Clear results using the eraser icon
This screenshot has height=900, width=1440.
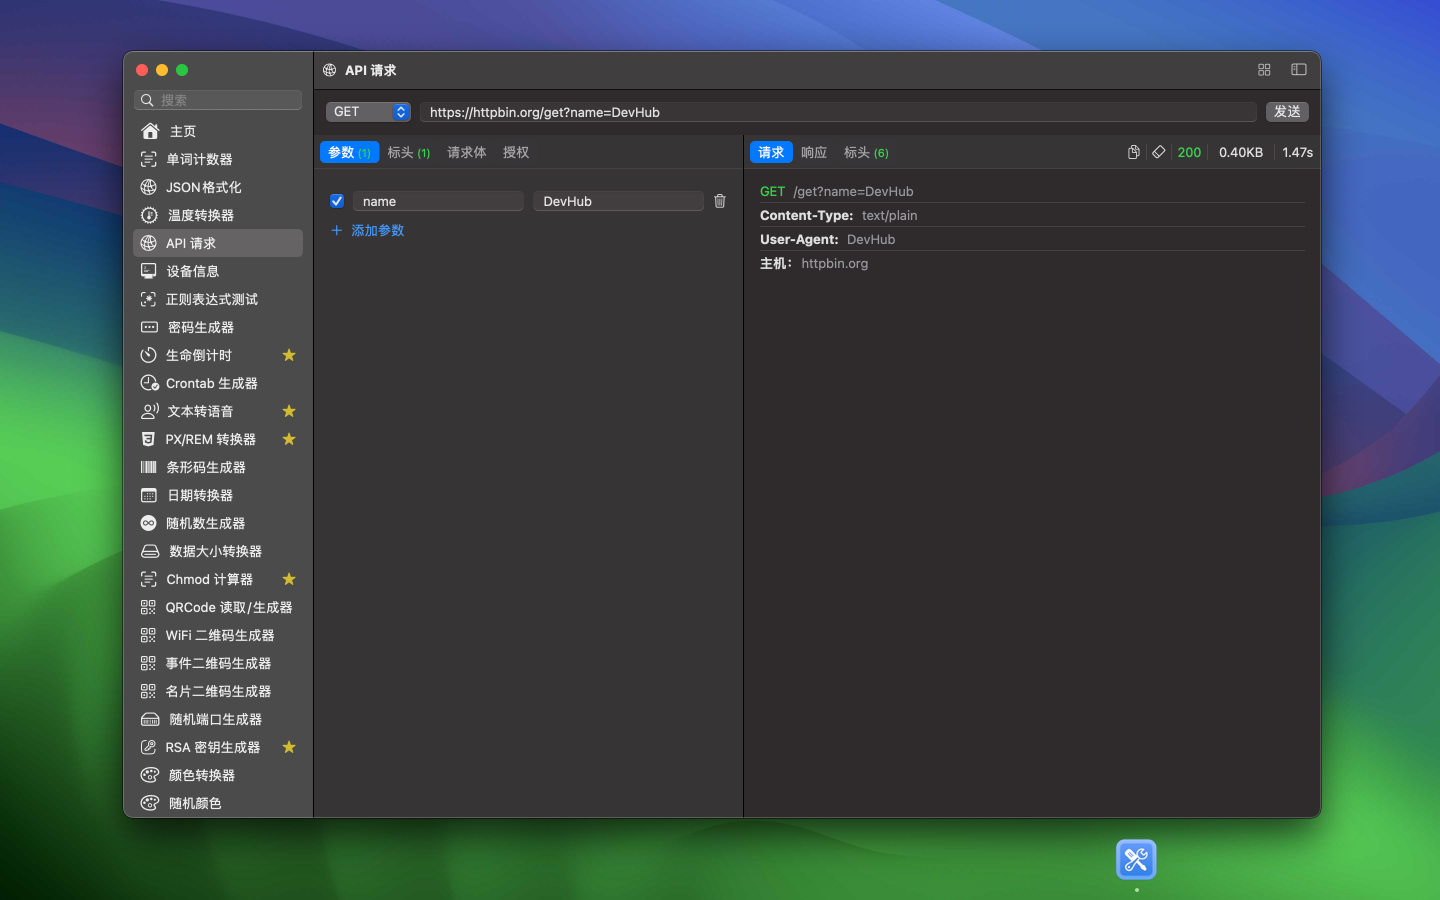tap(1159, 152)
